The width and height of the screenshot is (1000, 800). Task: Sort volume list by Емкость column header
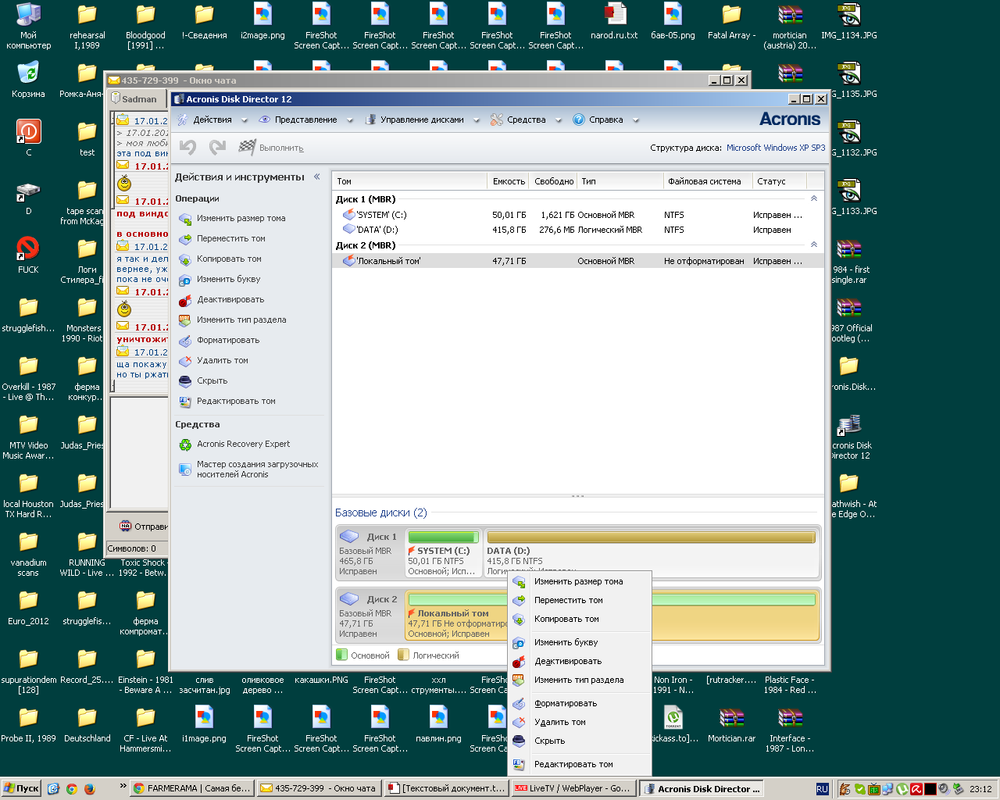(508, 182)
